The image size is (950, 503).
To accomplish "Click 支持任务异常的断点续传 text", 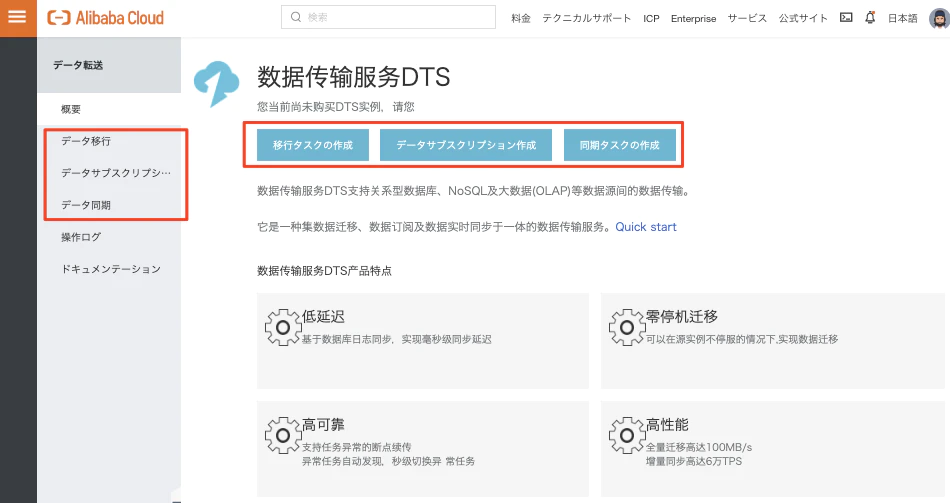I will pos(356,447).
